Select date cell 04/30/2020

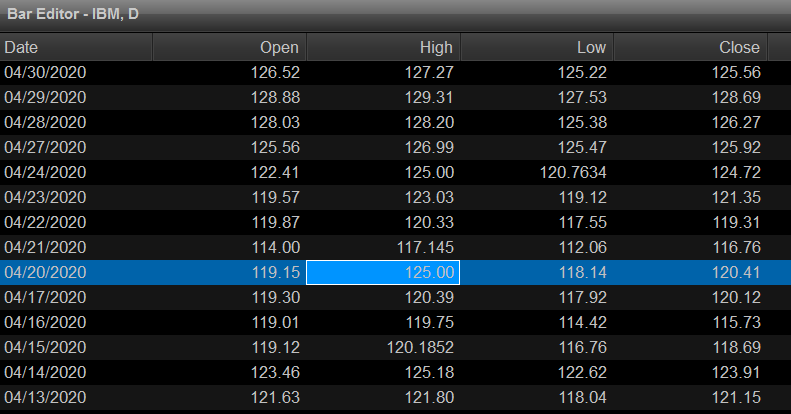[45, 73]
